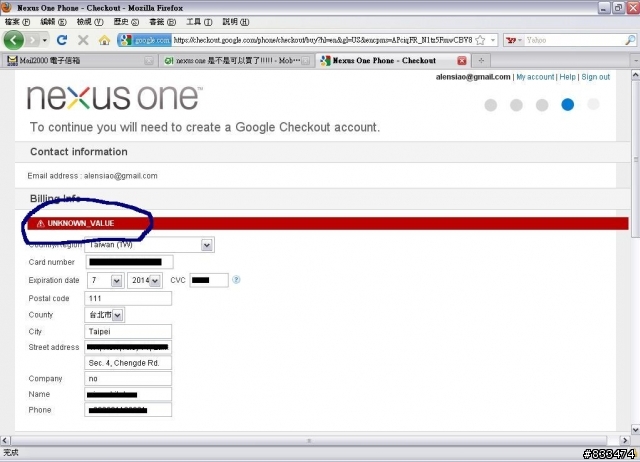
Task: Open the 檔案 (F) File menu
Action: (x=17, y=22)
